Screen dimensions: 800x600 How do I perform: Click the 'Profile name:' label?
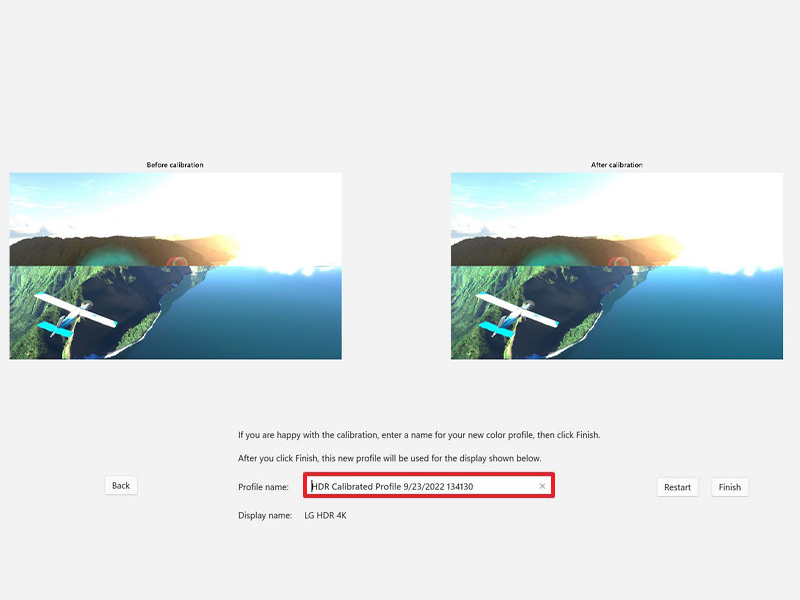click(263, 487)
